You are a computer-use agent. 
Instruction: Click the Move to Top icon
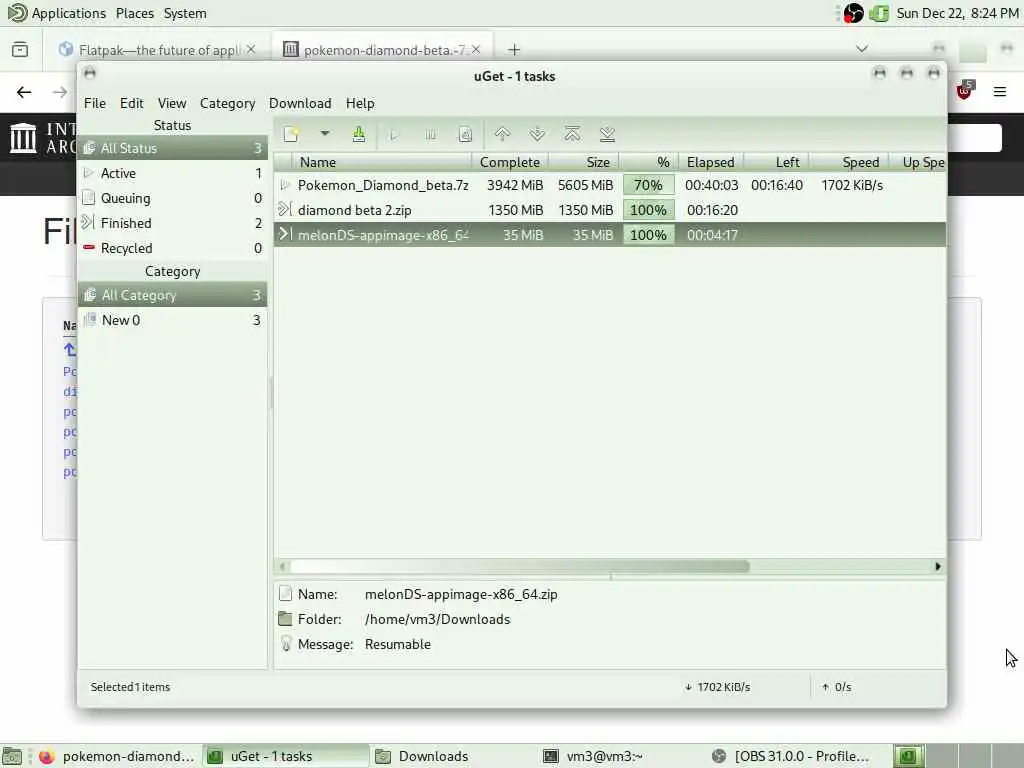572,135
